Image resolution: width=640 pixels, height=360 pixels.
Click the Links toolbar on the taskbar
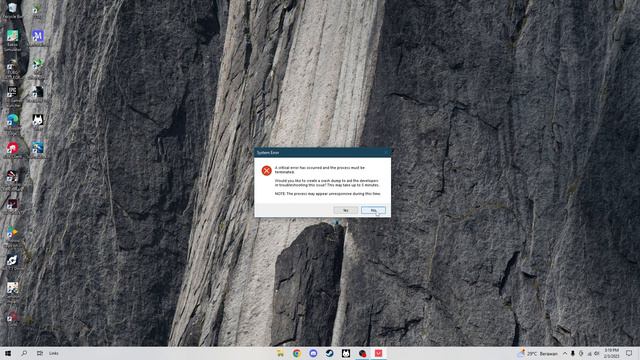click(54, 353)
